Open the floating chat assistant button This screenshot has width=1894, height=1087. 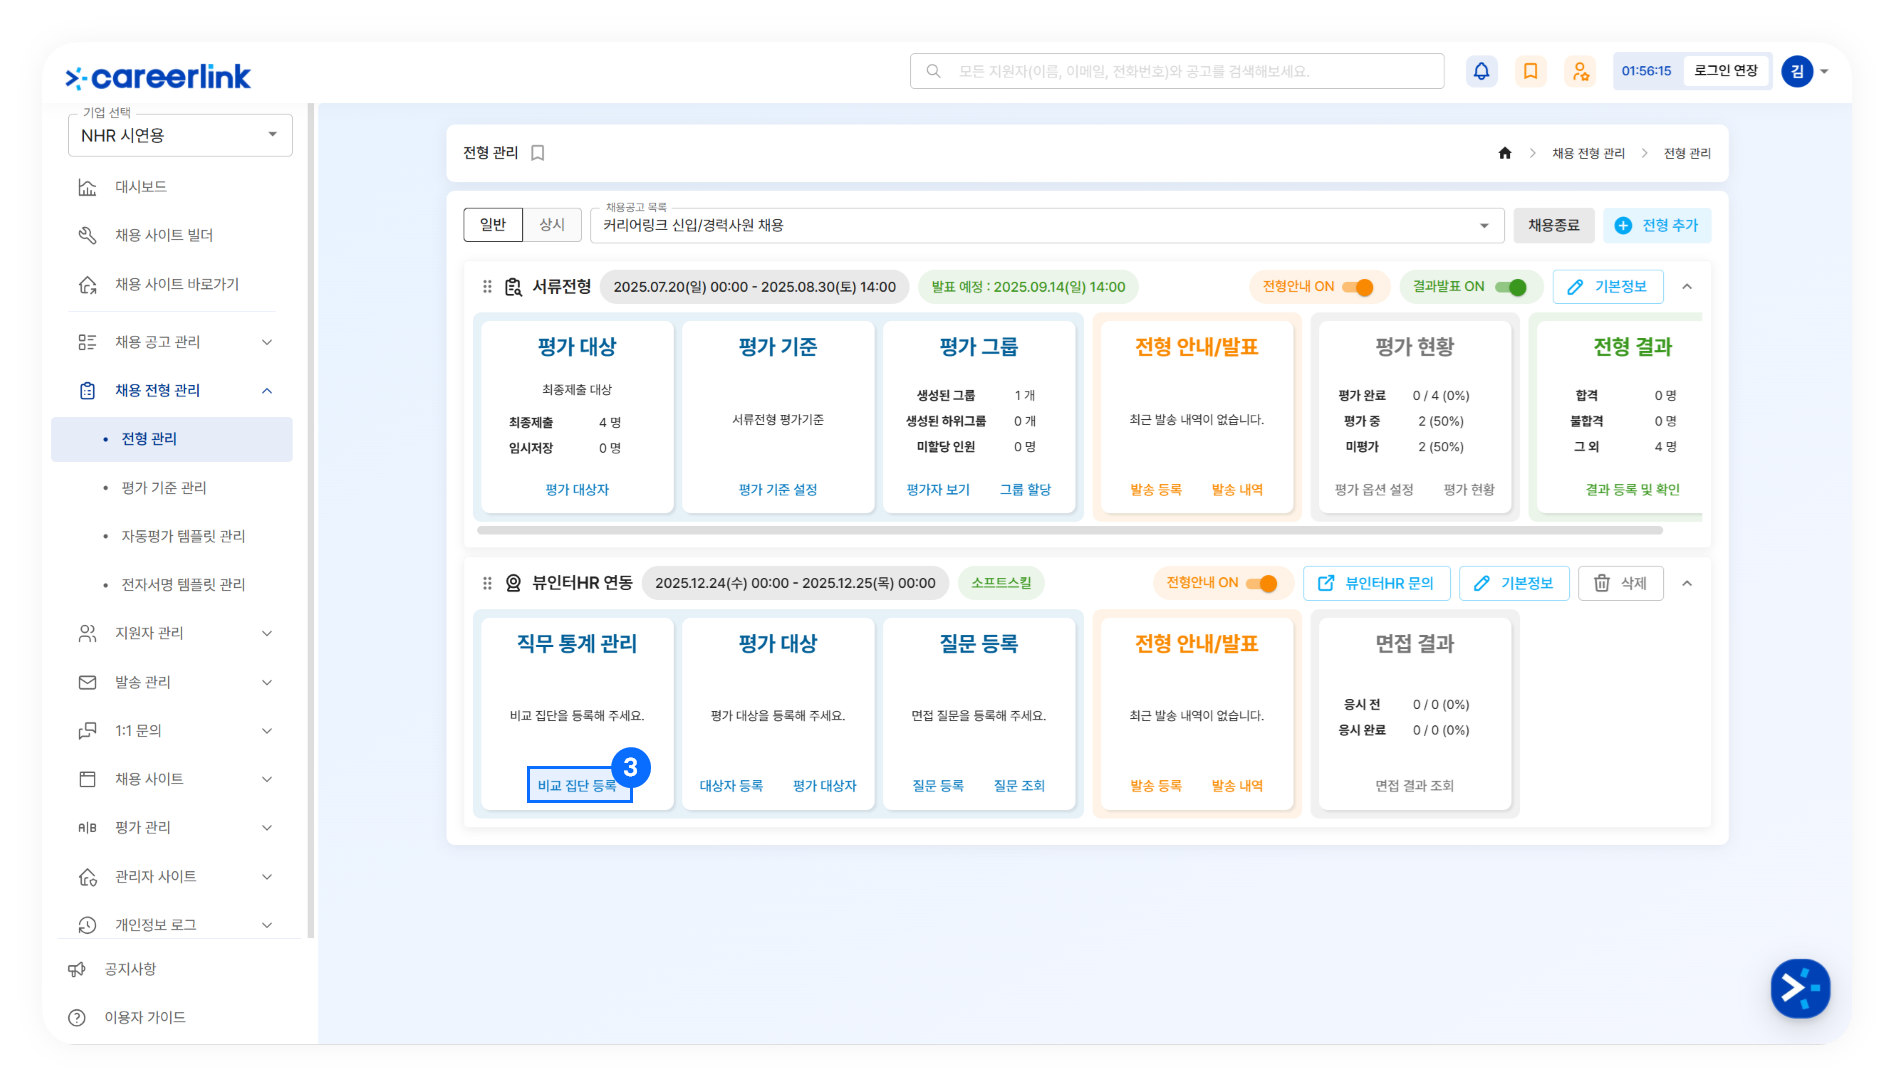pos(1800,989)
